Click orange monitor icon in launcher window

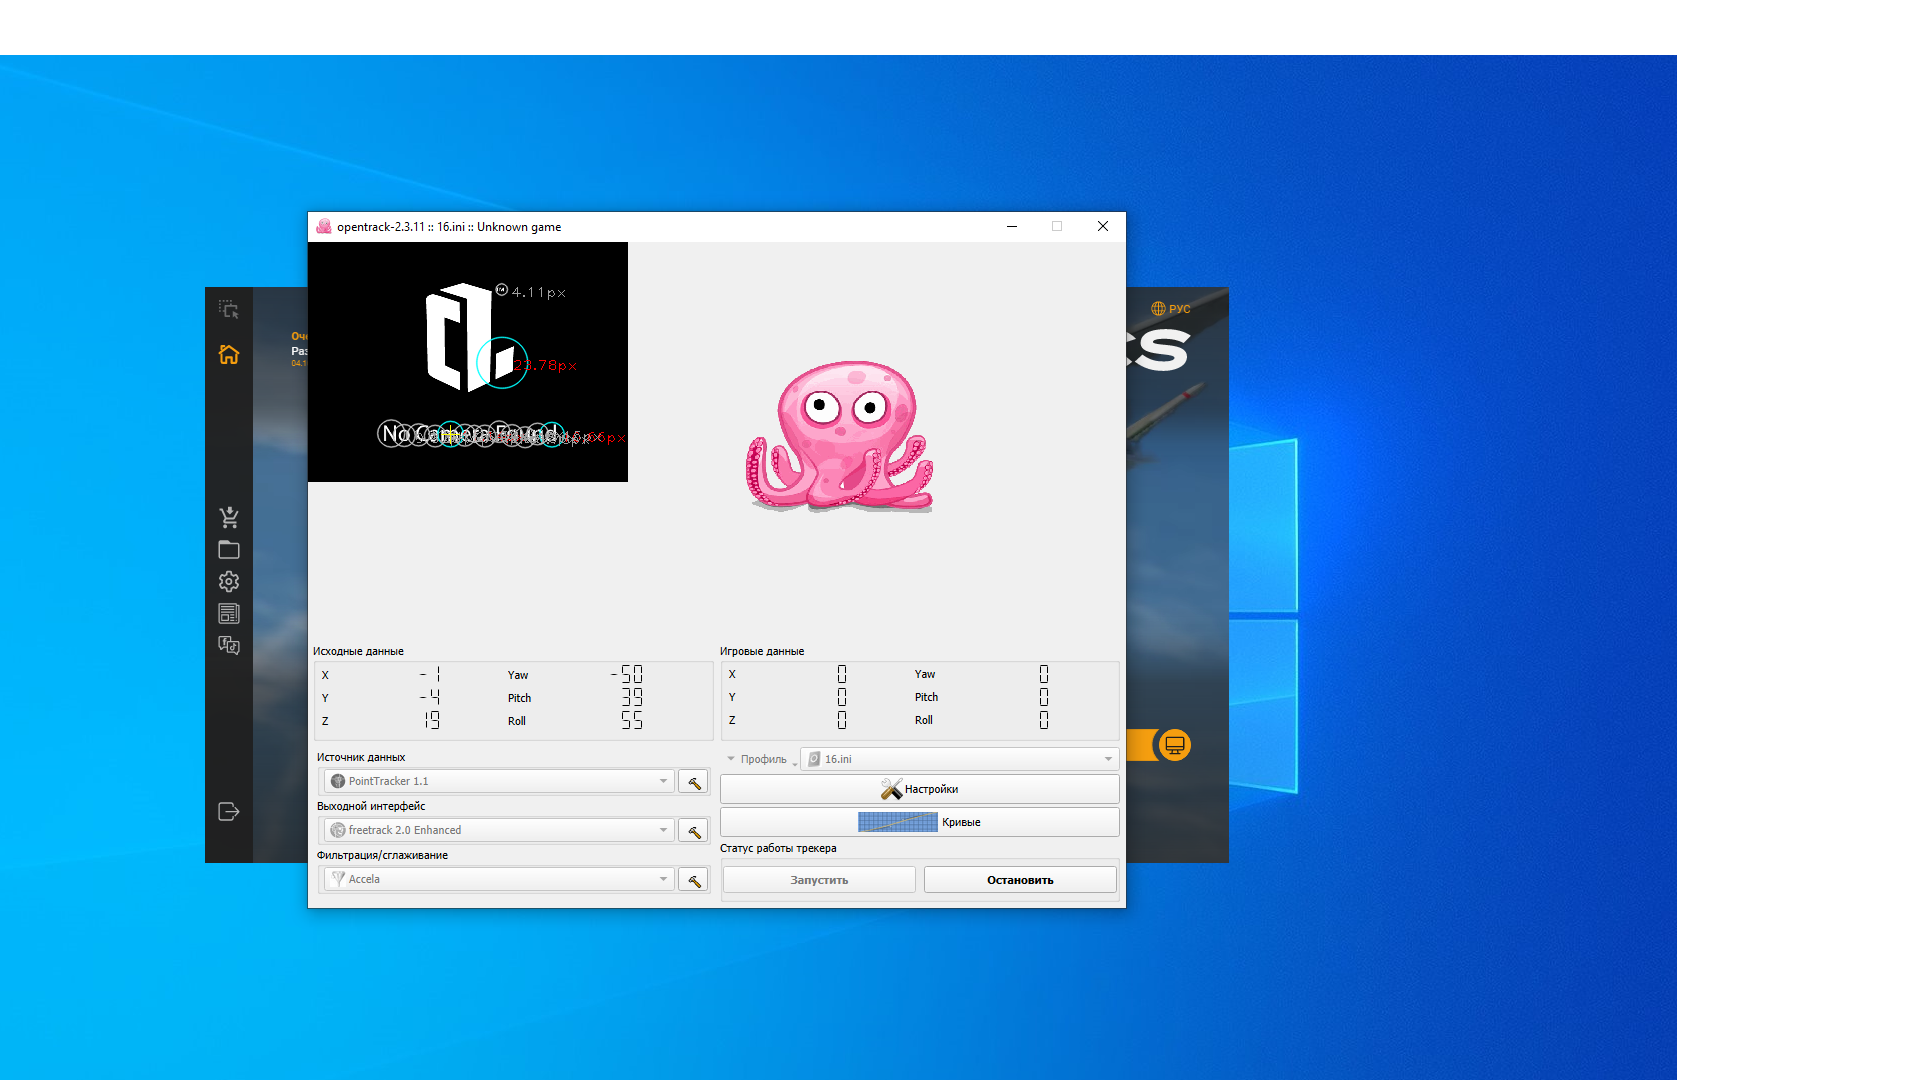(x=1175, y=745)
